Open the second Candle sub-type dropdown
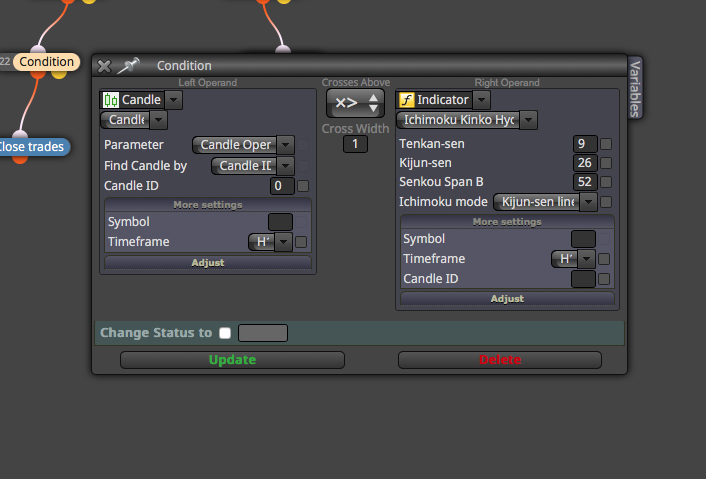The height and width of the screenshot is (479, 706). coord(158,120)
